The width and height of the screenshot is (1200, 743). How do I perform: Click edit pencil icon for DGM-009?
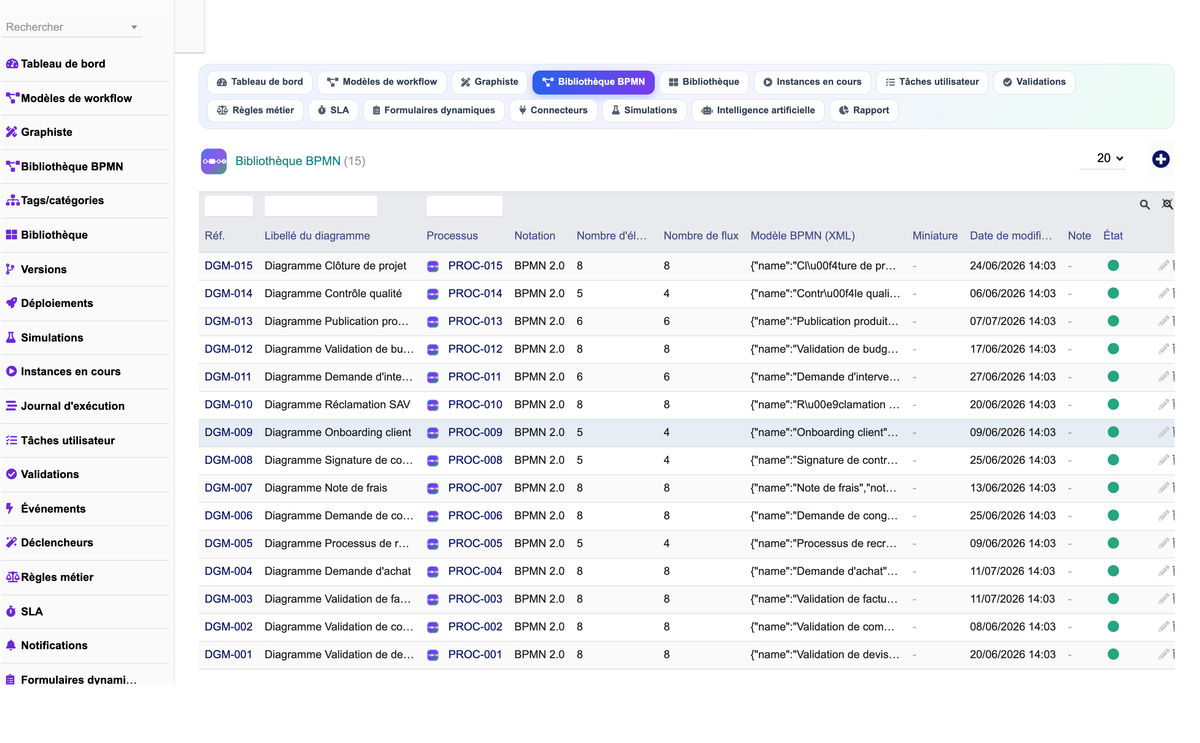pos(1164,433)
